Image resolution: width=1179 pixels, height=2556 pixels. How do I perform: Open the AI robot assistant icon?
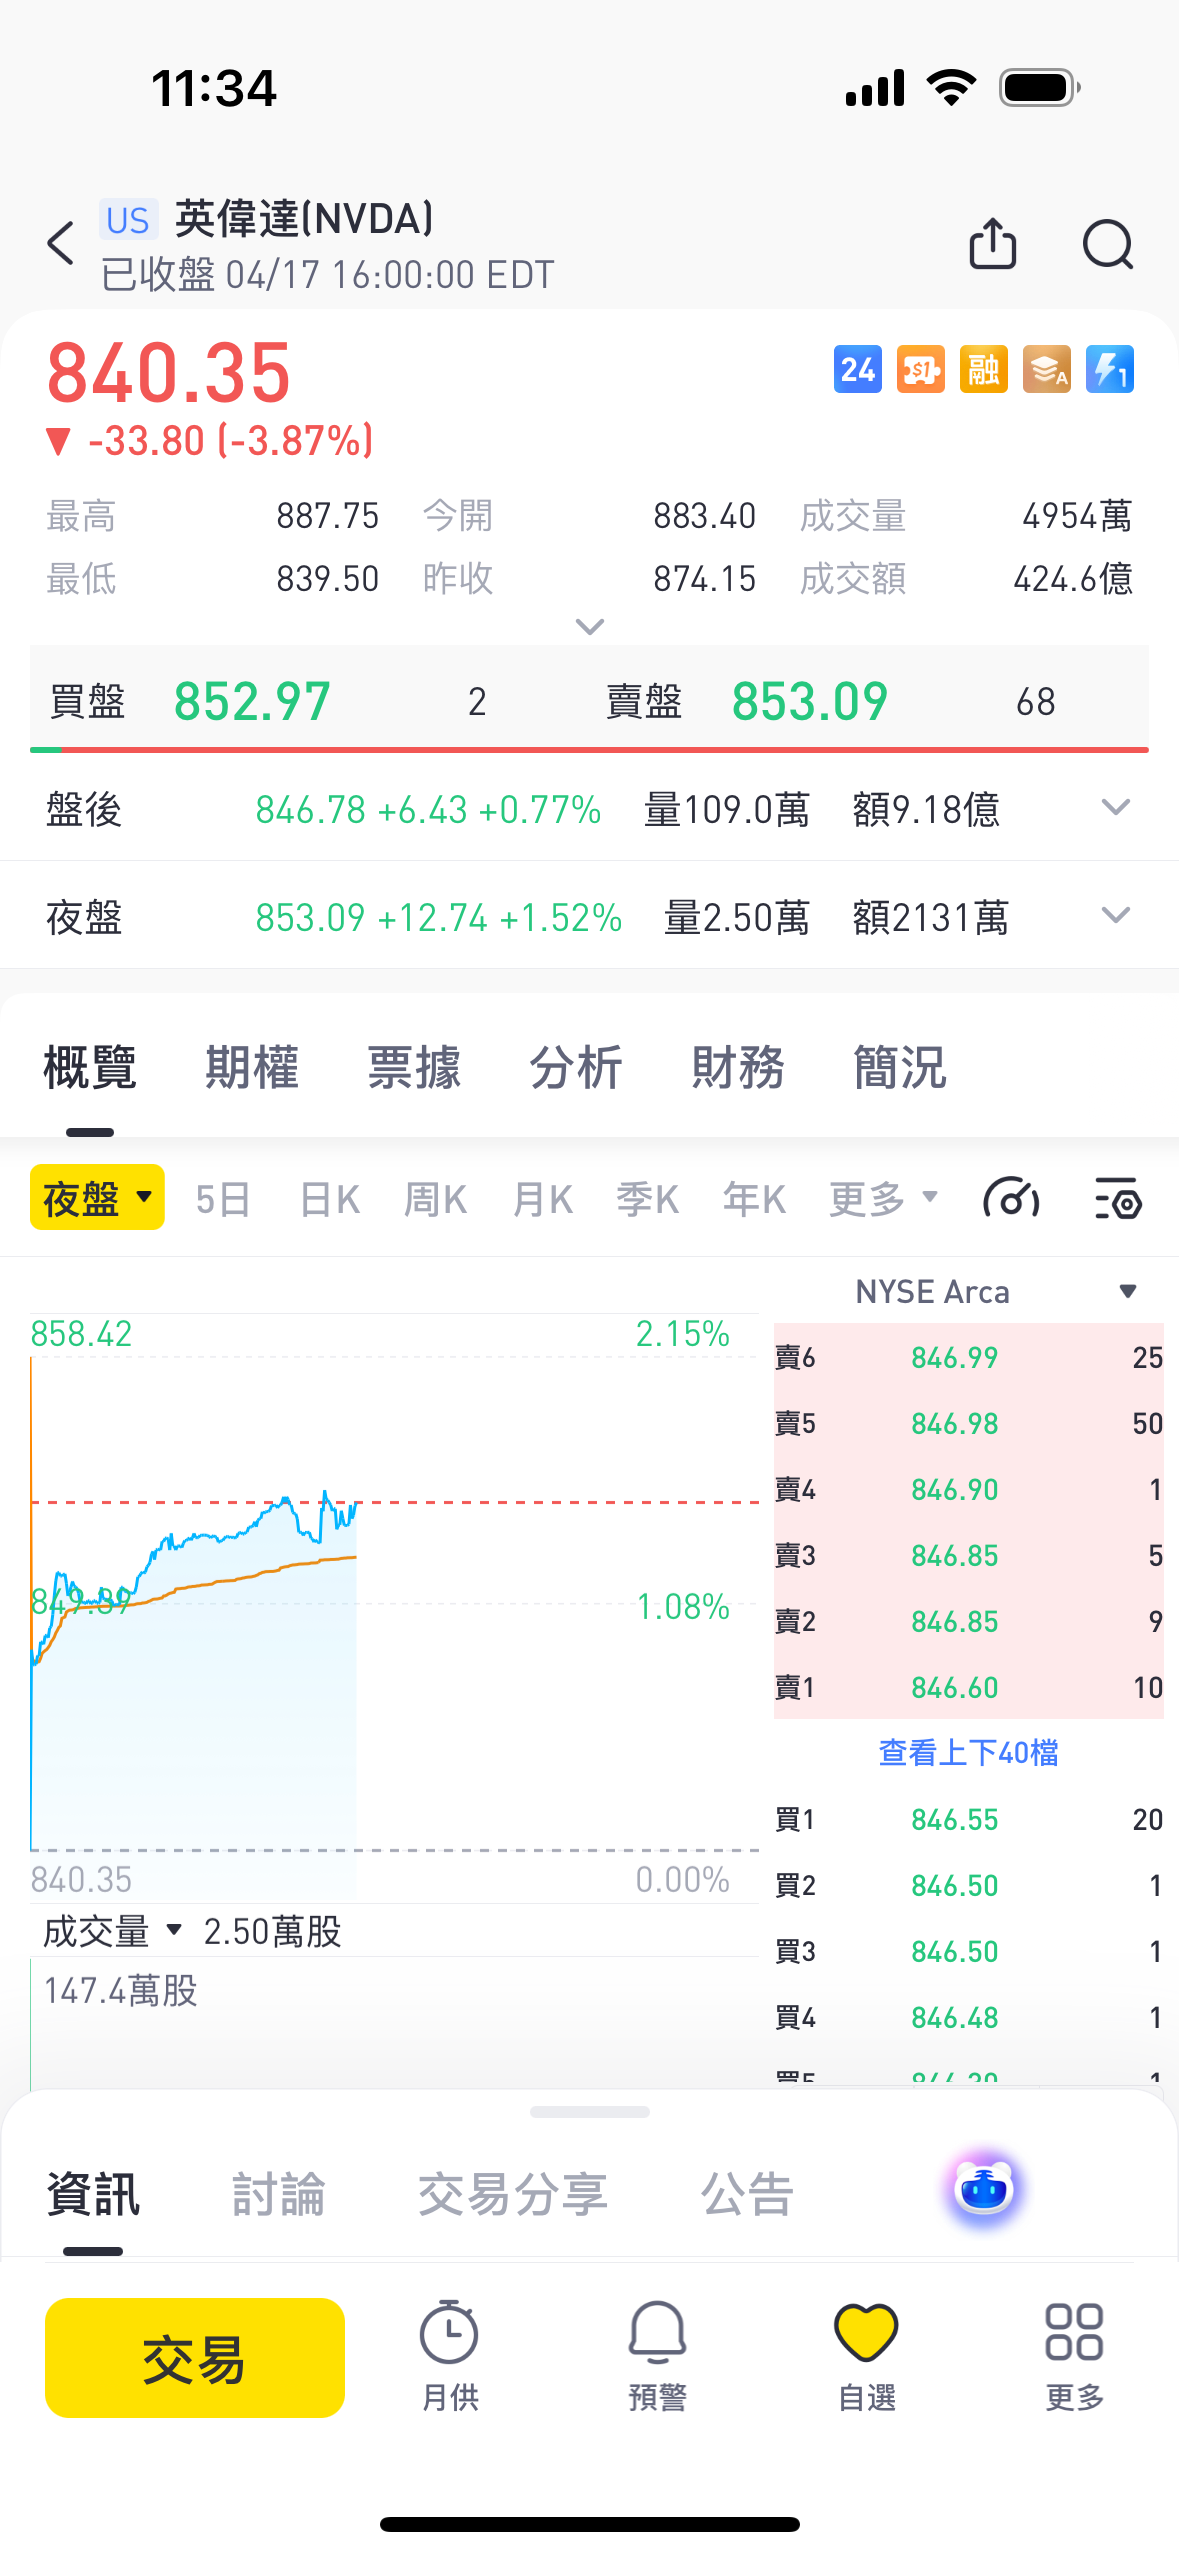[984, 2190]
